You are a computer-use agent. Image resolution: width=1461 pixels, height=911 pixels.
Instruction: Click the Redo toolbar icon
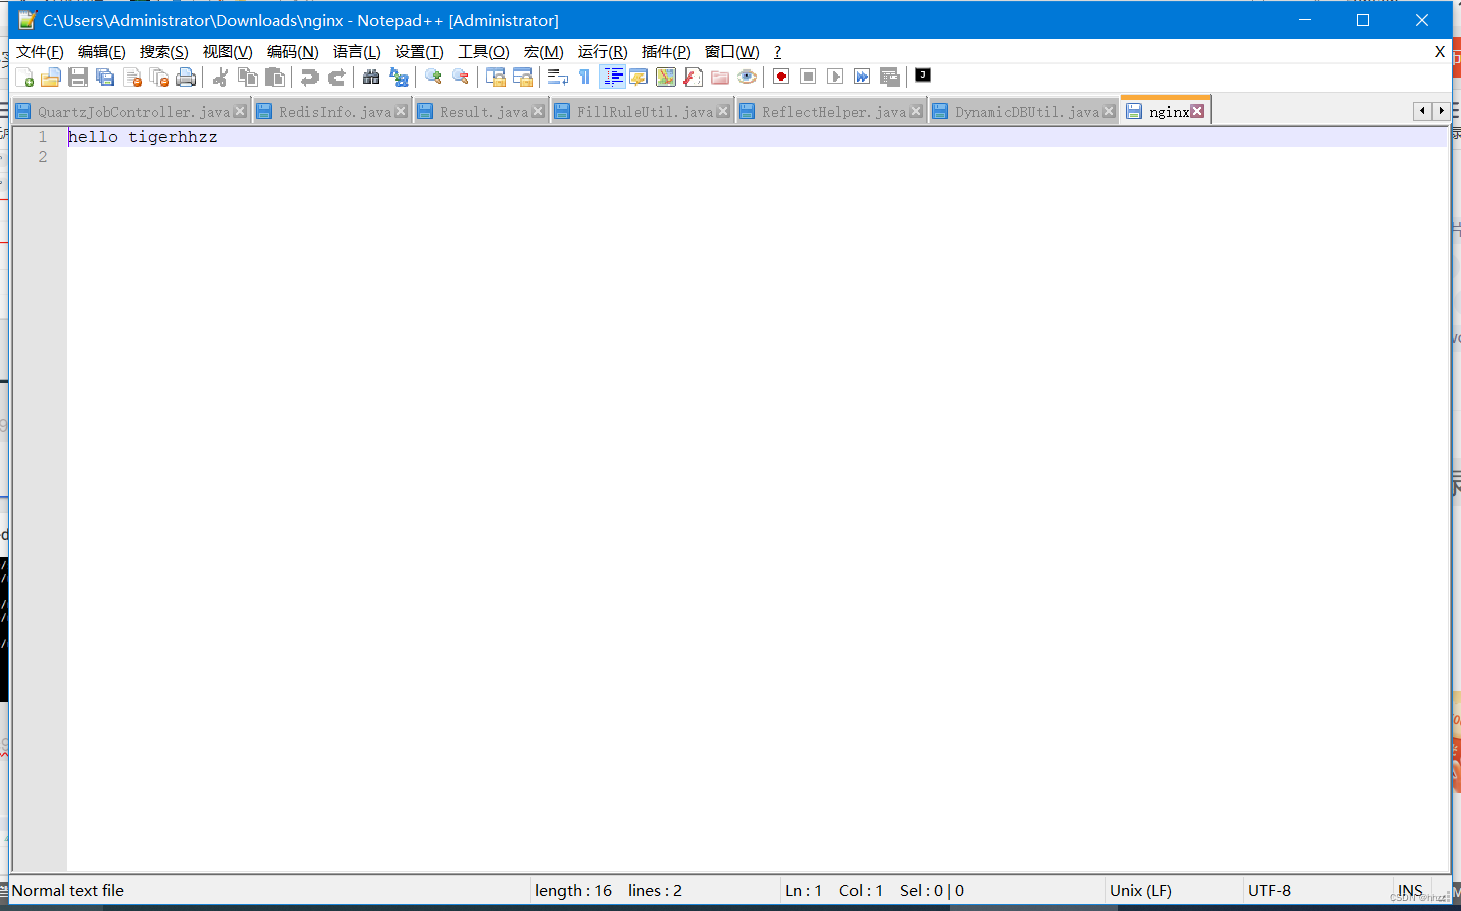[x=337, y=77]
